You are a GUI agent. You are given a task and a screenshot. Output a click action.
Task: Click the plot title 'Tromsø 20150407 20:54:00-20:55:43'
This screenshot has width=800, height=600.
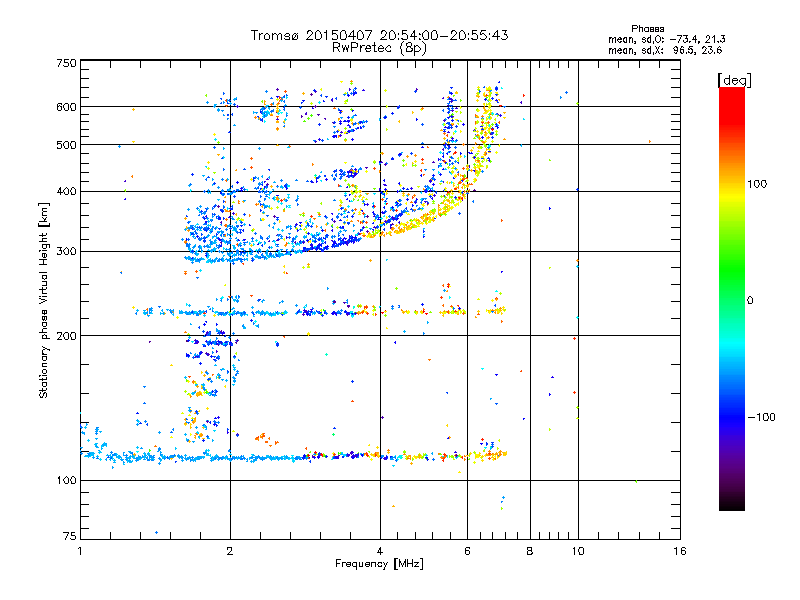[379, 35]
